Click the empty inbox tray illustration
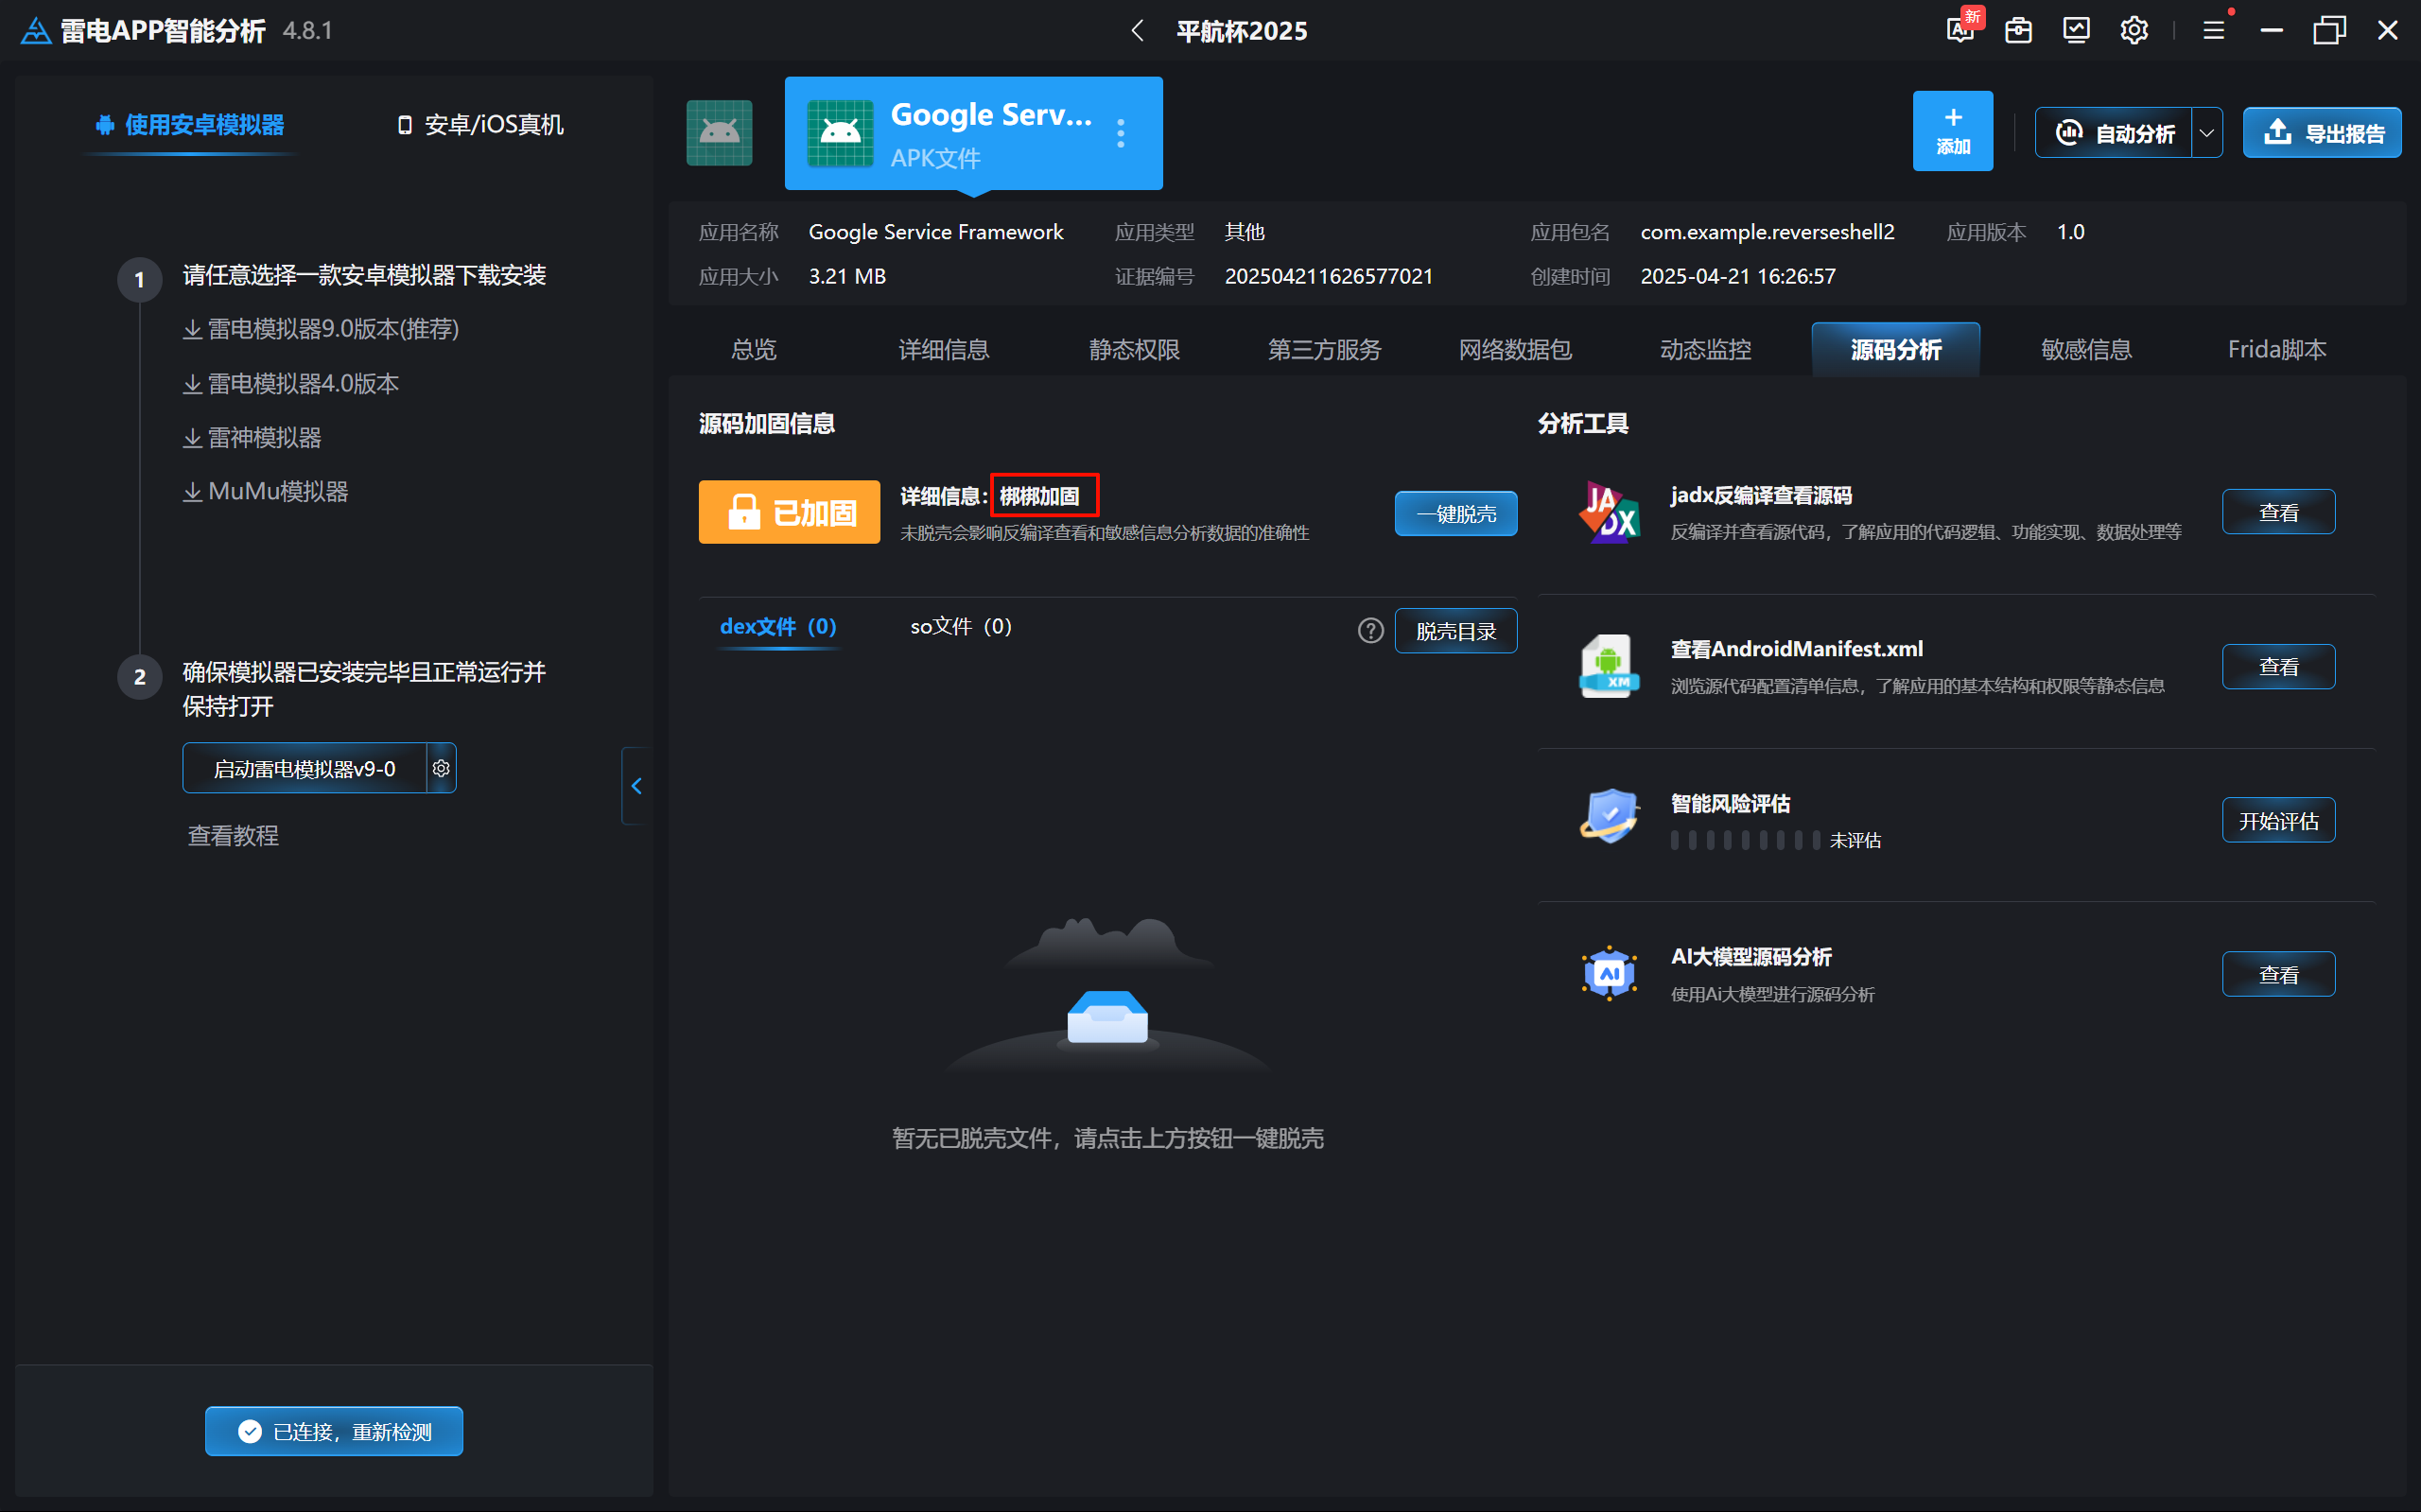Image resolution: width=2421 pixels, height=1512 pixels. (1107, 1019)
